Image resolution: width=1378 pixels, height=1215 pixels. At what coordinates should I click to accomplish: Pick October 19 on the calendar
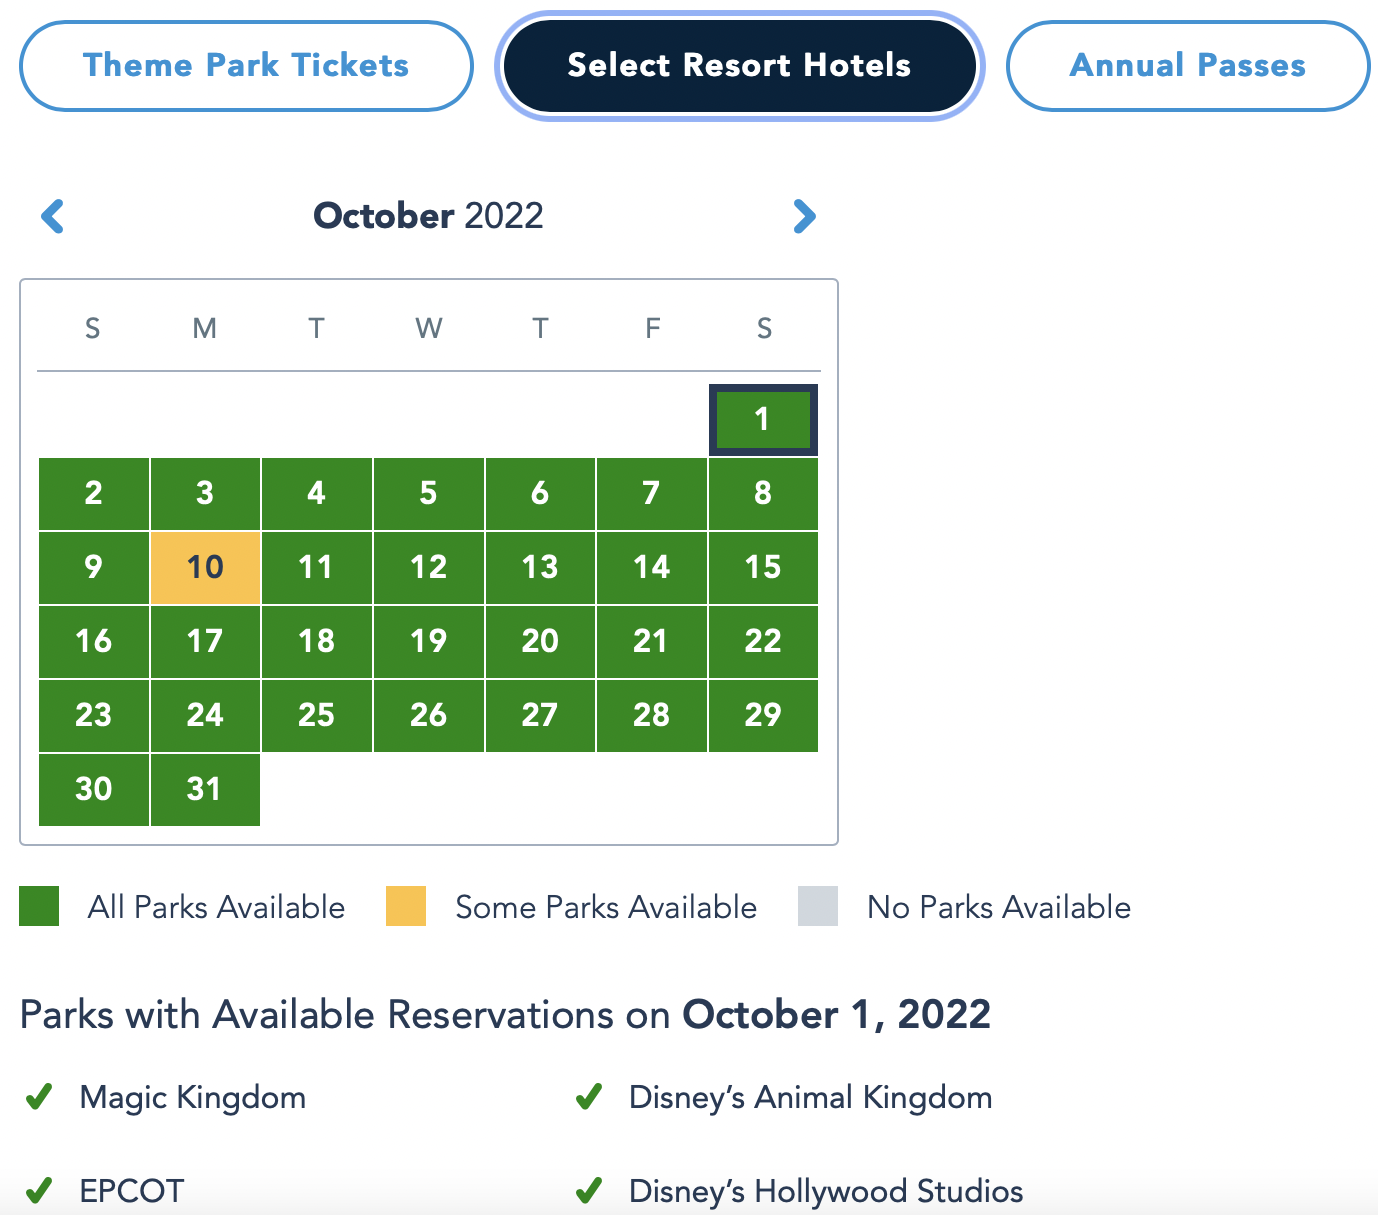(428, 642)
